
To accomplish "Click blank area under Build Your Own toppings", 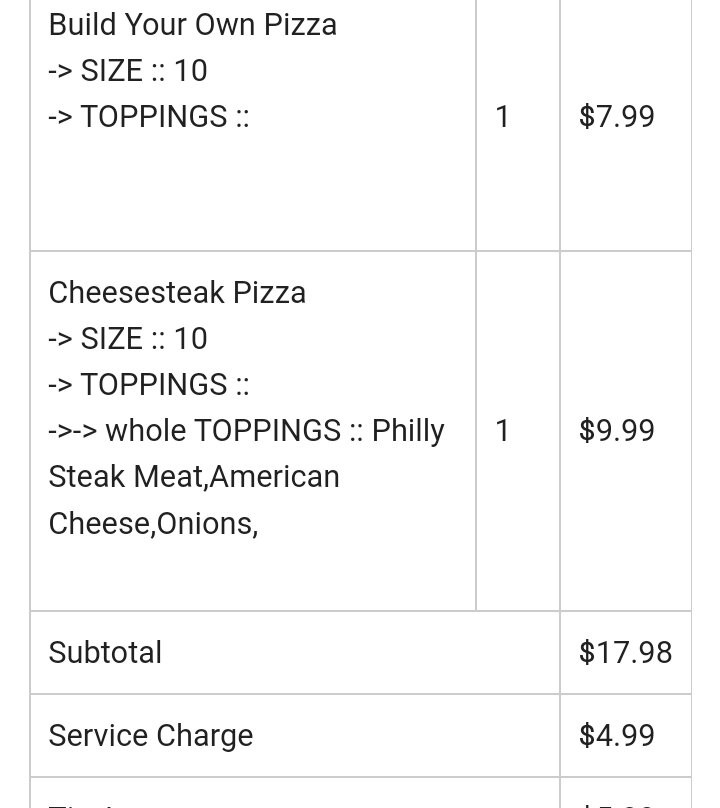I will click(x=253, y=191).
